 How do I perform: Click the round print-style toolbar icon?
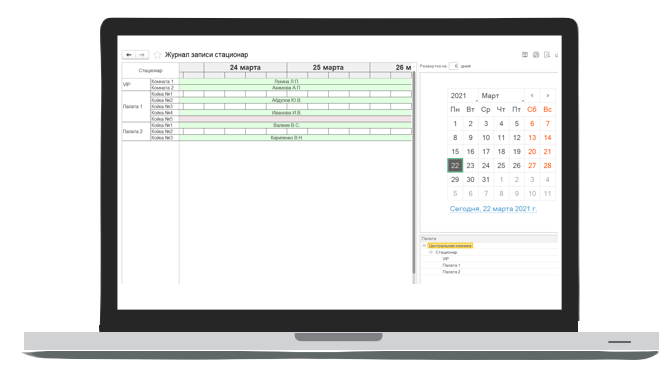(536, 54)
